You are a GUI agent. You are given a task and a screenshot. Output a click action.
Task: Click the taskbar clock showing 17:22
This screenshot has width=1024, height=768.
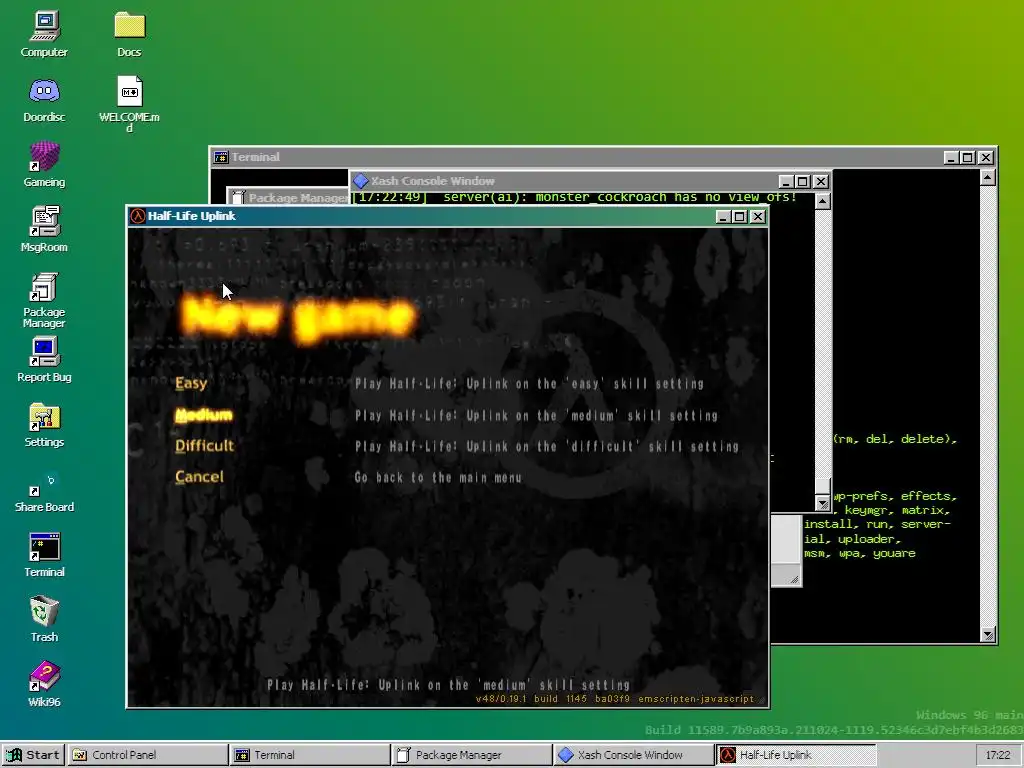[998, 755]
